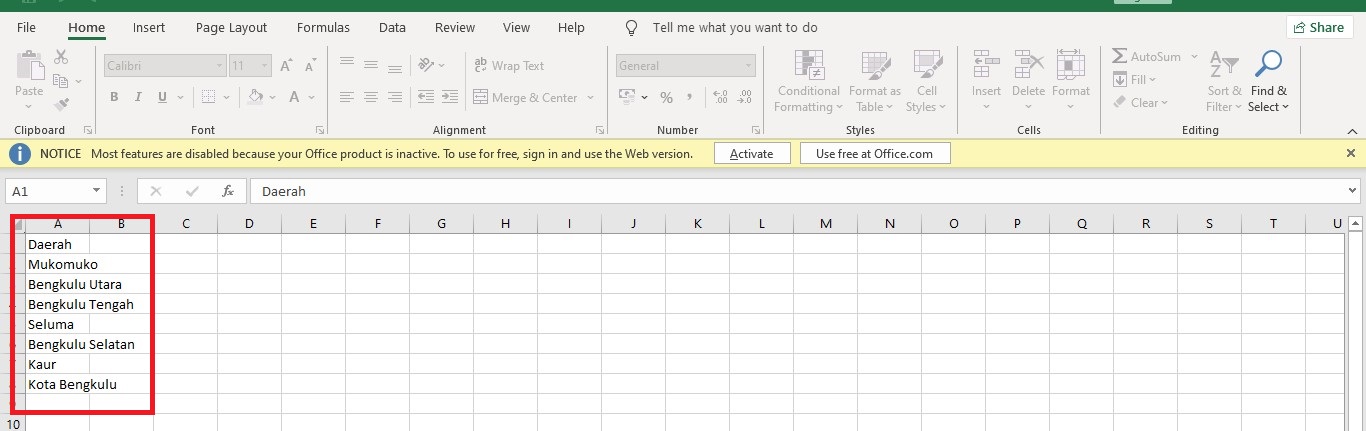
Task: Expand the Name Box dropdown arrow
Action: (x=97, y=191)
